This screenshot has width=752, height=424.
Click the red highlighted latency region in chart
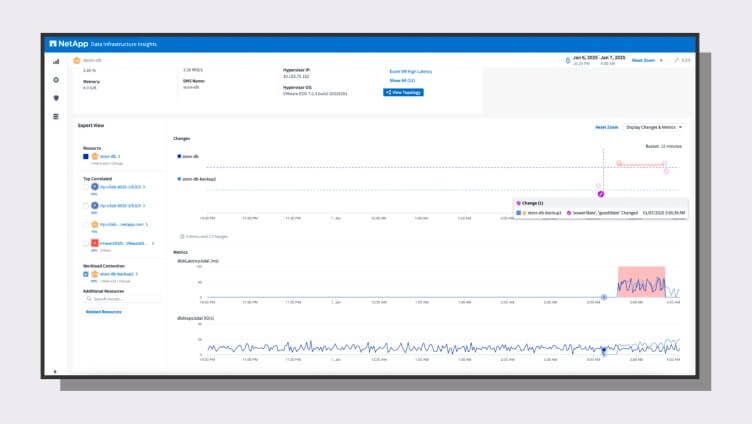pyautogui.click(x=641, y=281)
